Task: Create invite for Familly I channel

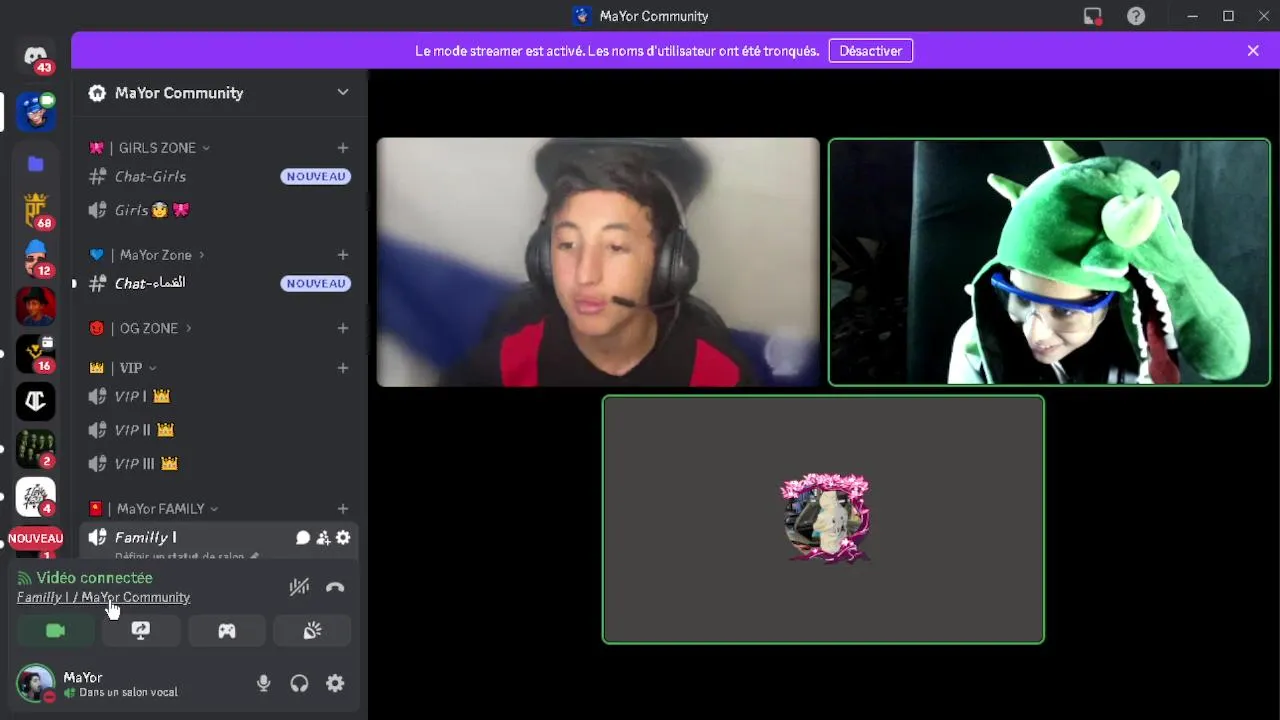Action: click(323, 538)
